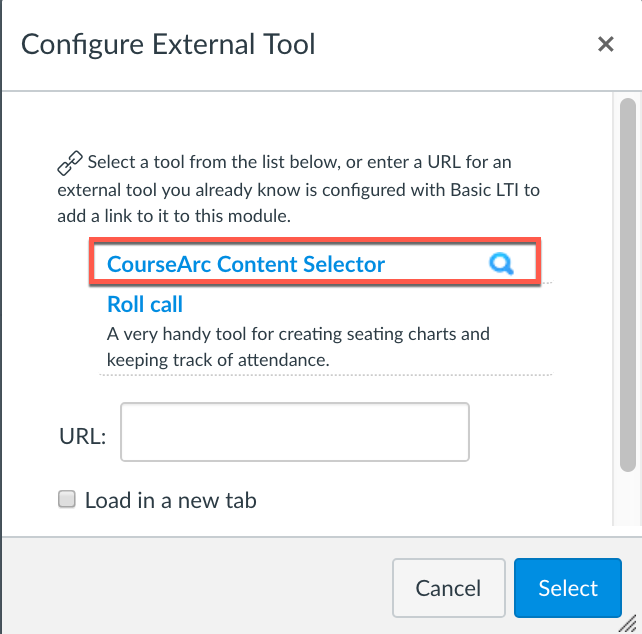This screenshot has height=634, width=642.
Task: Click the magnifier icon beside CourseArc
Action: pos(501,264)
